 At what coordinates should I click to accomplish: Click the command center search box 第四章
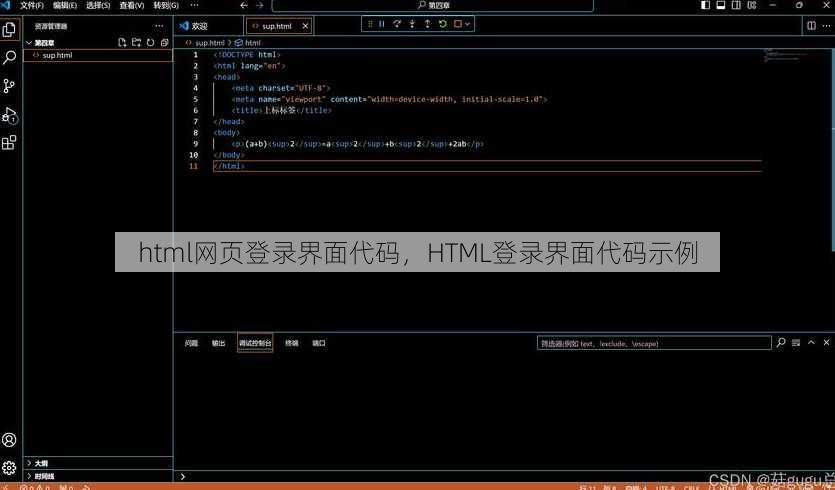tap(432, 5)
